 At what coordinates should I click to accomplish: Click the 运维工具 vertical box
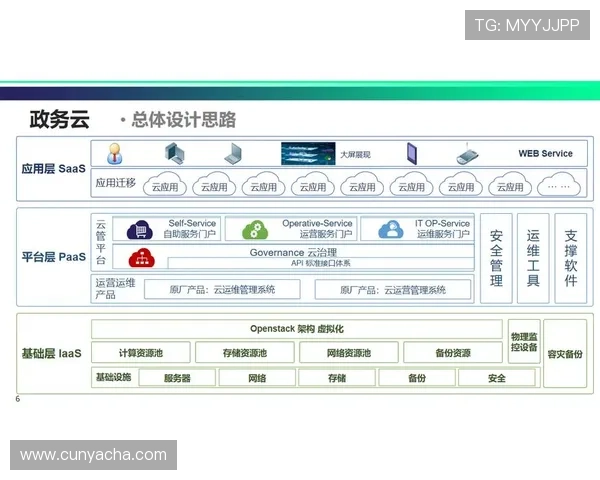(533, 258)
